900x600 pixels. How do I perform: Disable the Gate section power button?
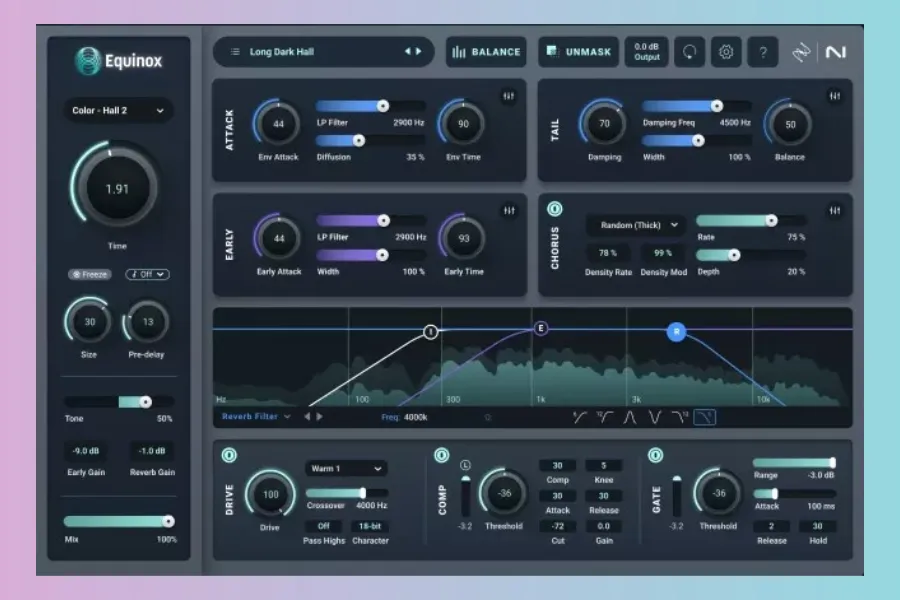655,456
